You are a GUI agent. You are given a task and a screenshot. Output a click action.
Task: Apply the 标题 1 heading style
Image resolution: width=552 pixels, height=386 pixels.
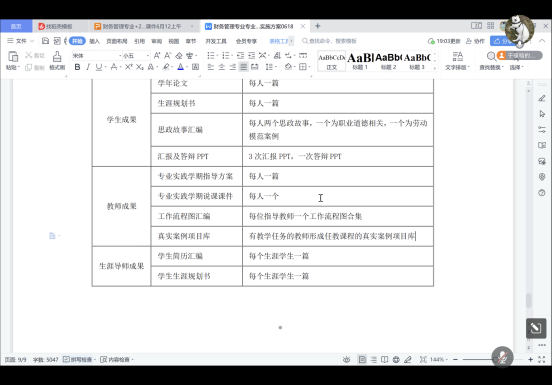click(x=360, y=61)
